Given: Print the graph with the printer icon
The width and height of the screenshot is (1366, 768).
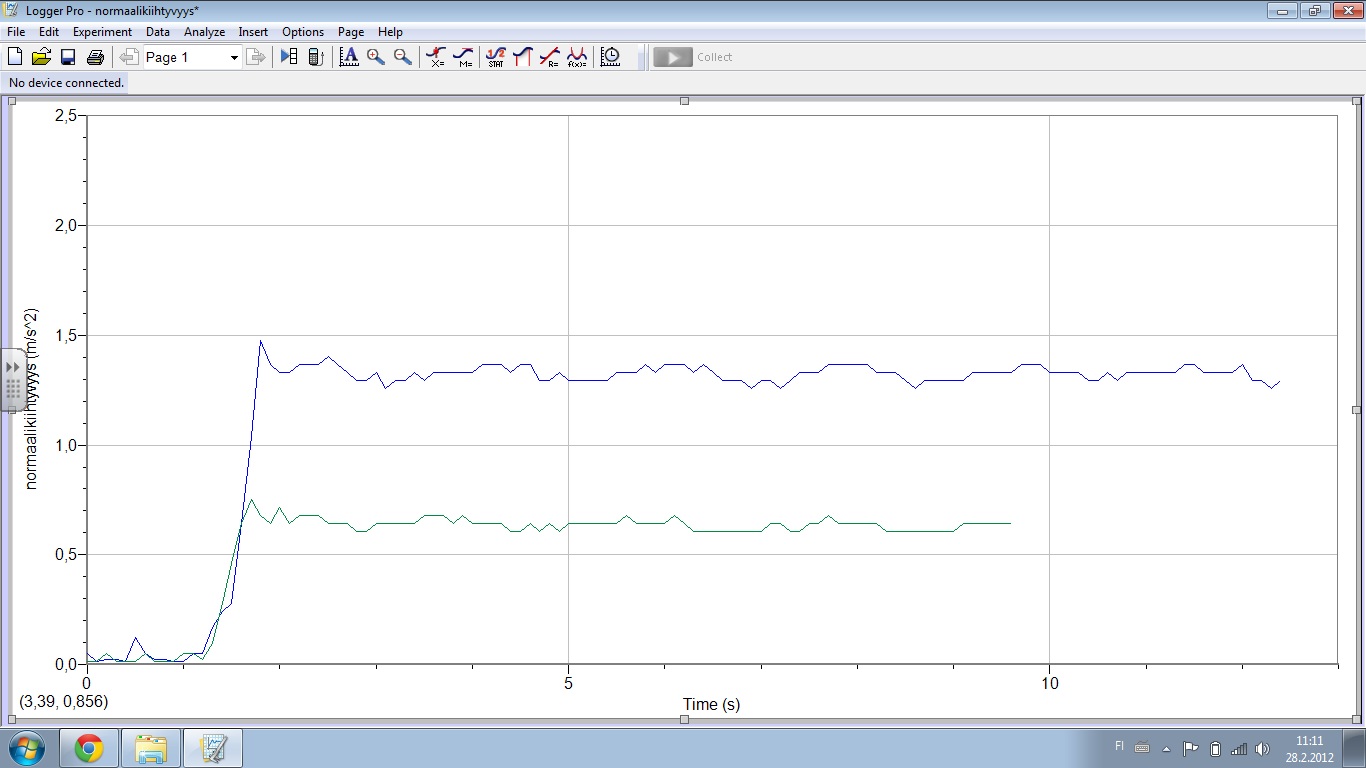Looking at the screenshot, I should point(95,57).
